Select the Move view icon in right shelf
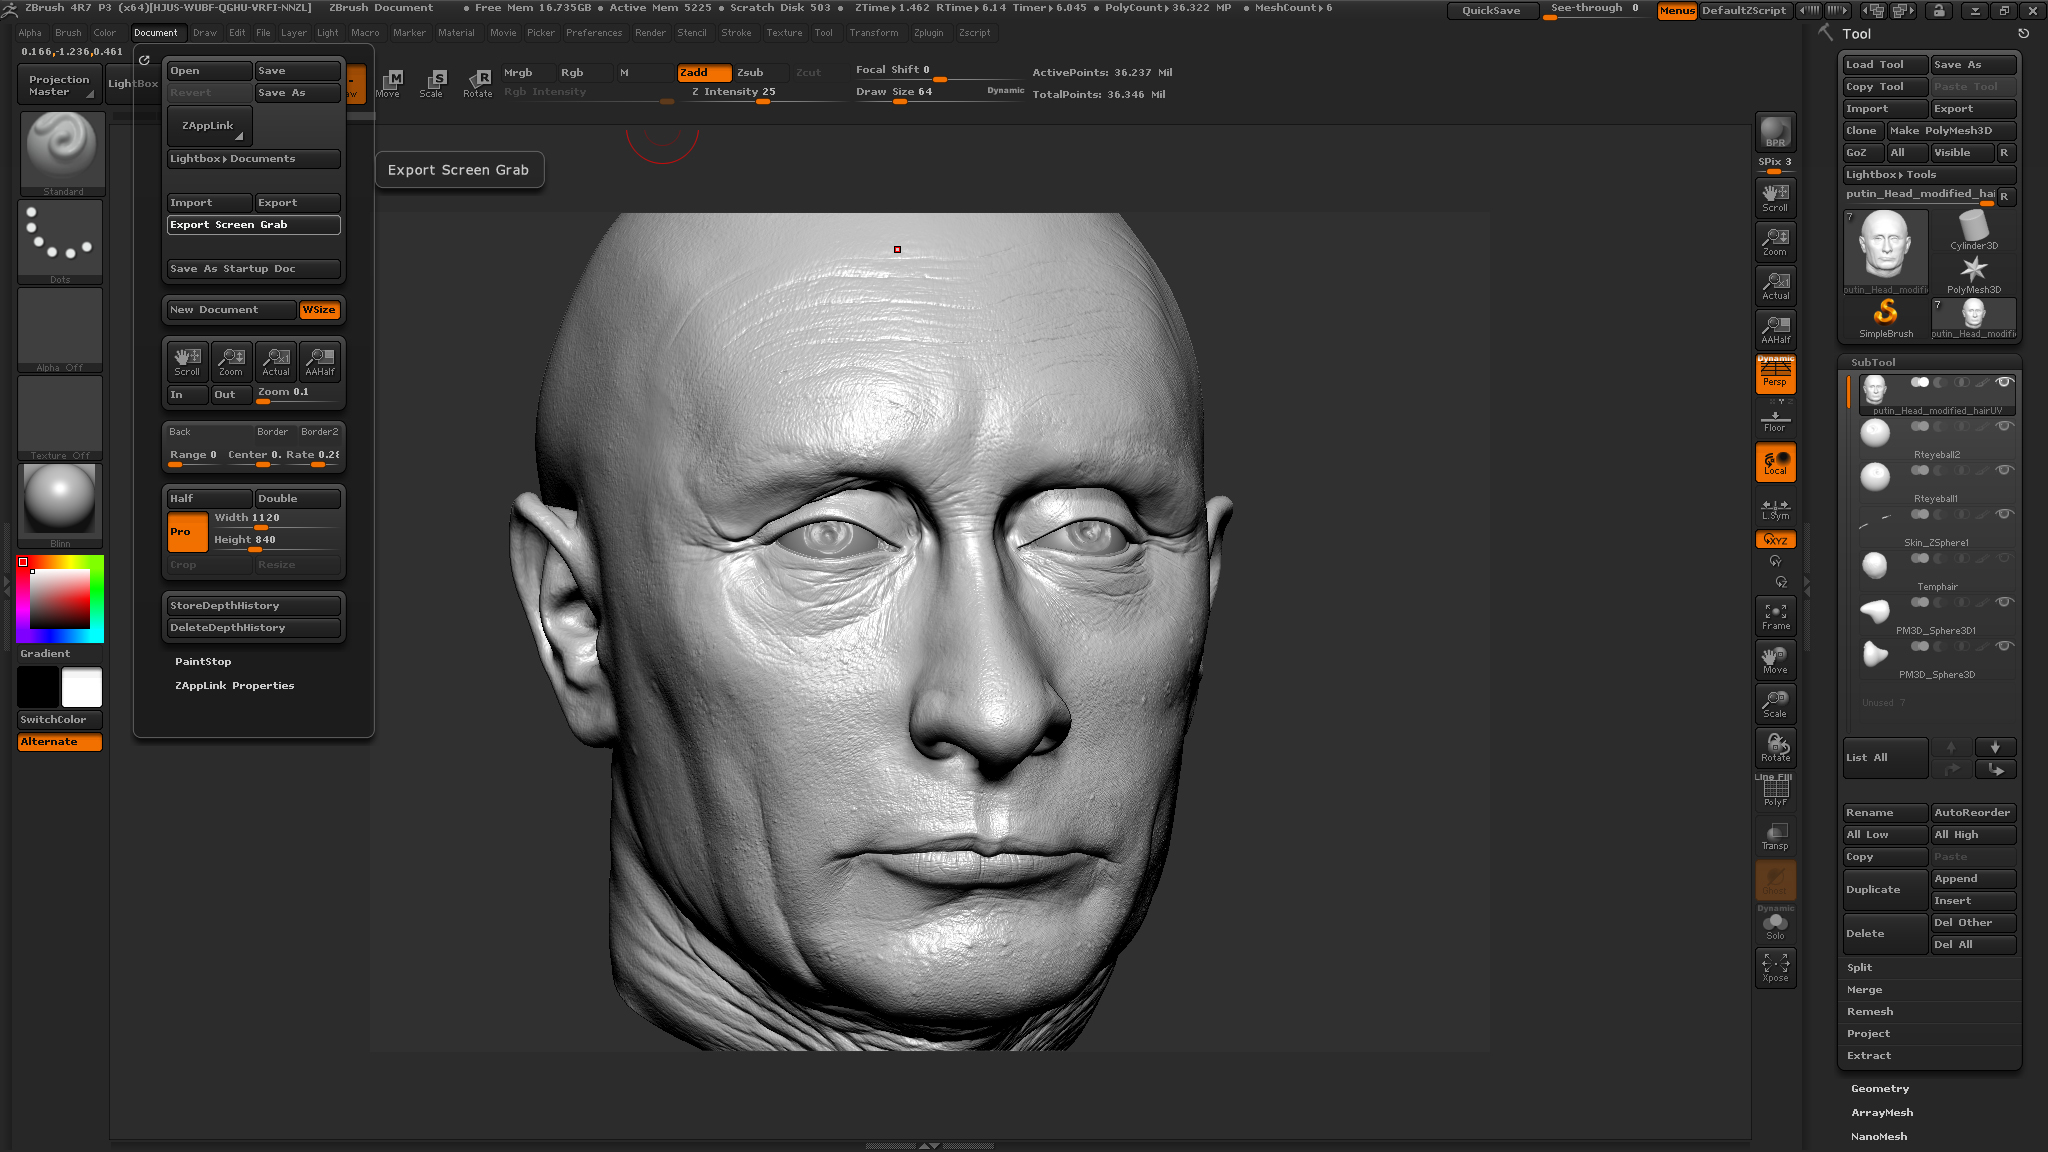 (x=1775, y=660)
